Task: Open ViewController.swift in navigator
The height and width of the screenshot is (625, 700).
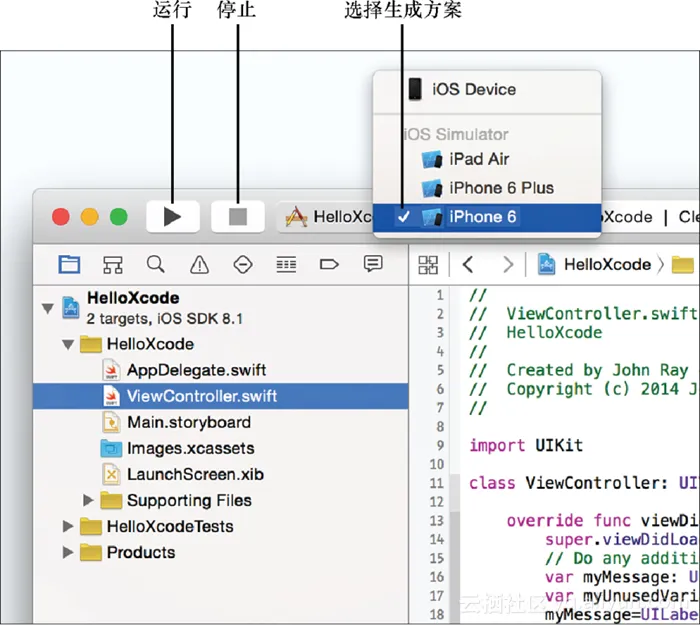Action: (x=221, y=396)
